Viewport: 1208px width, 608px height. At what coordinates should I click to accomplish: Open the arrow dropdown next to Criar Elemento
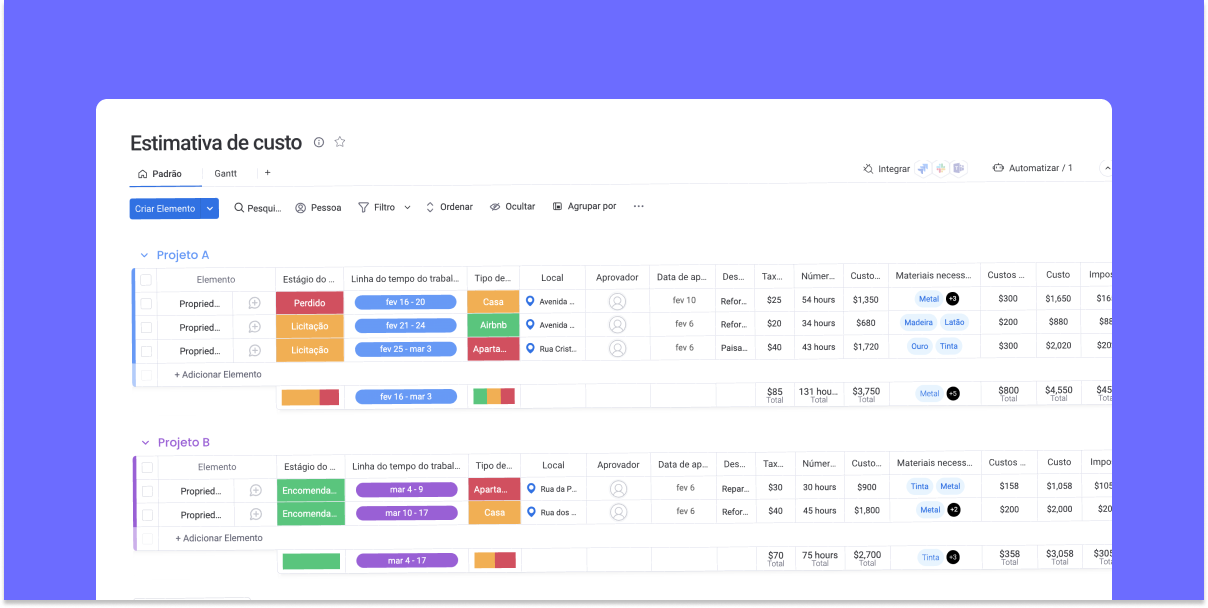[210, 208]
